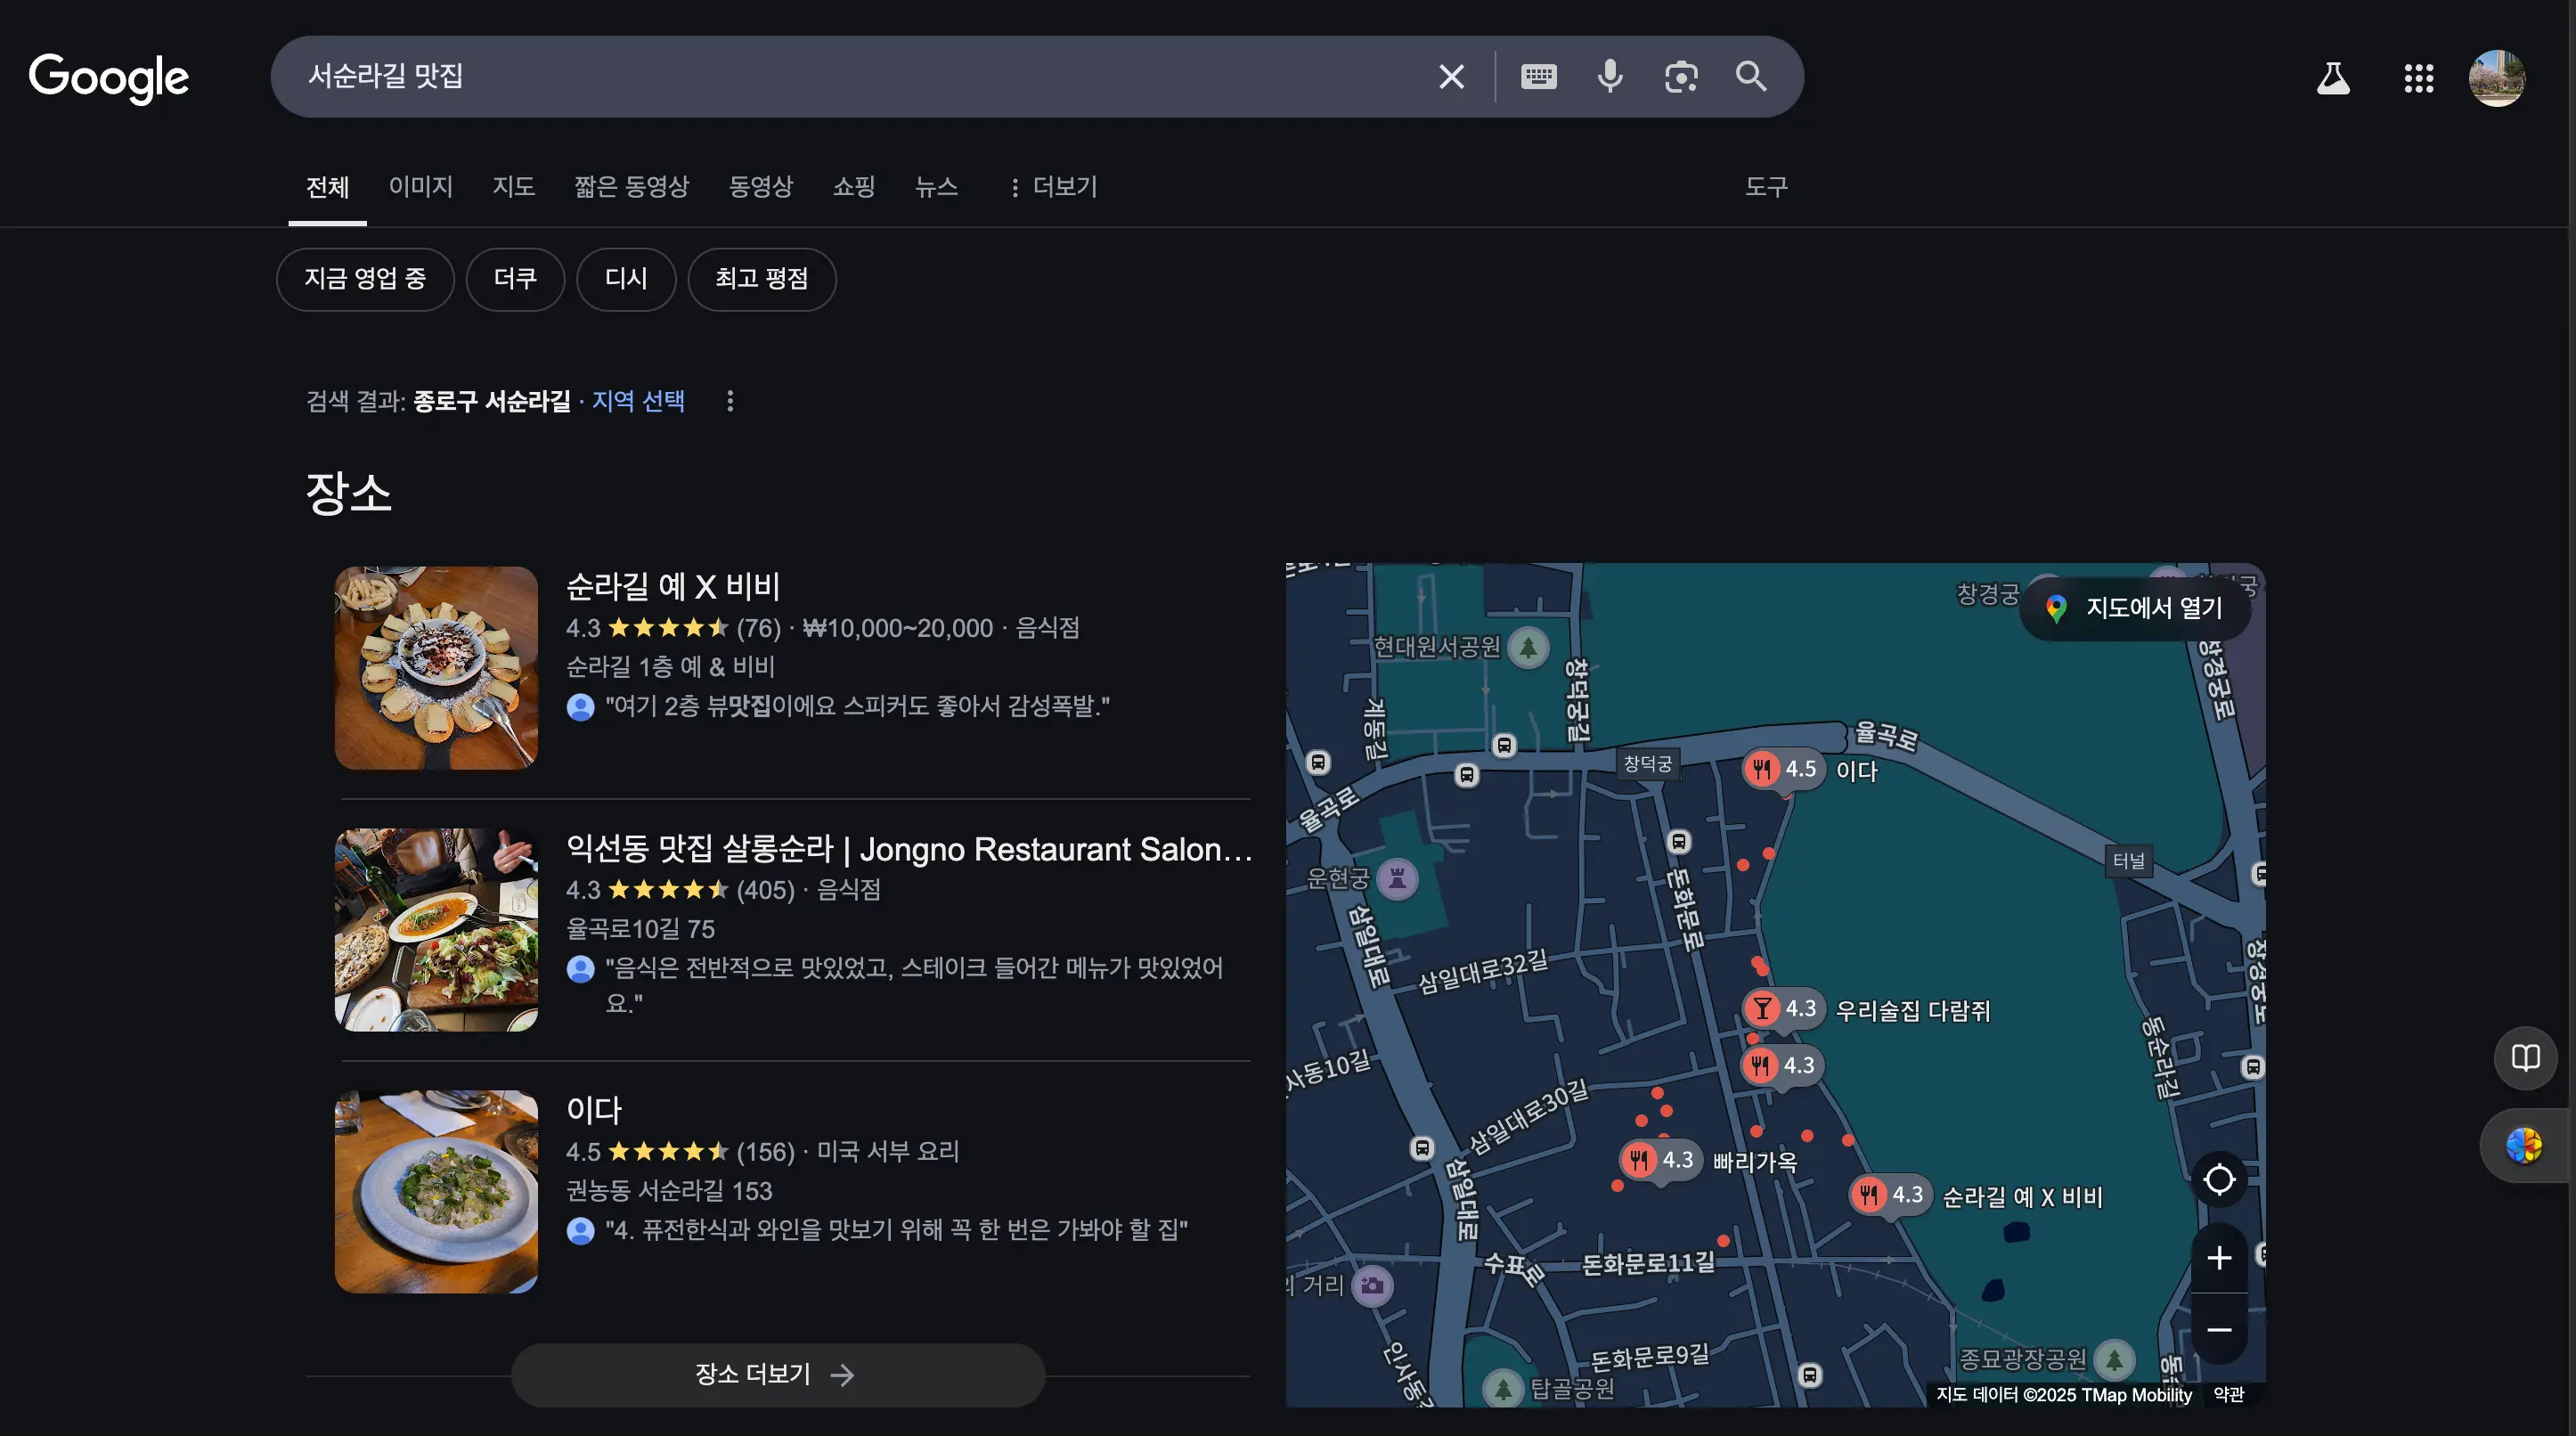Open the book icon side panel button

(2525, 1058)
